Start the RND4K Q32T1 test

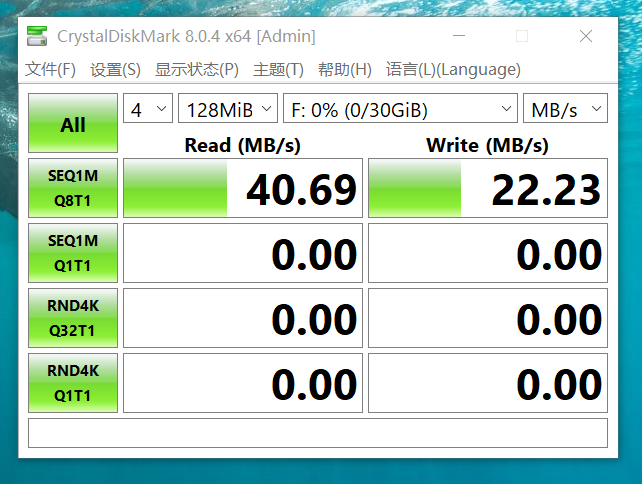click(73, 318)
